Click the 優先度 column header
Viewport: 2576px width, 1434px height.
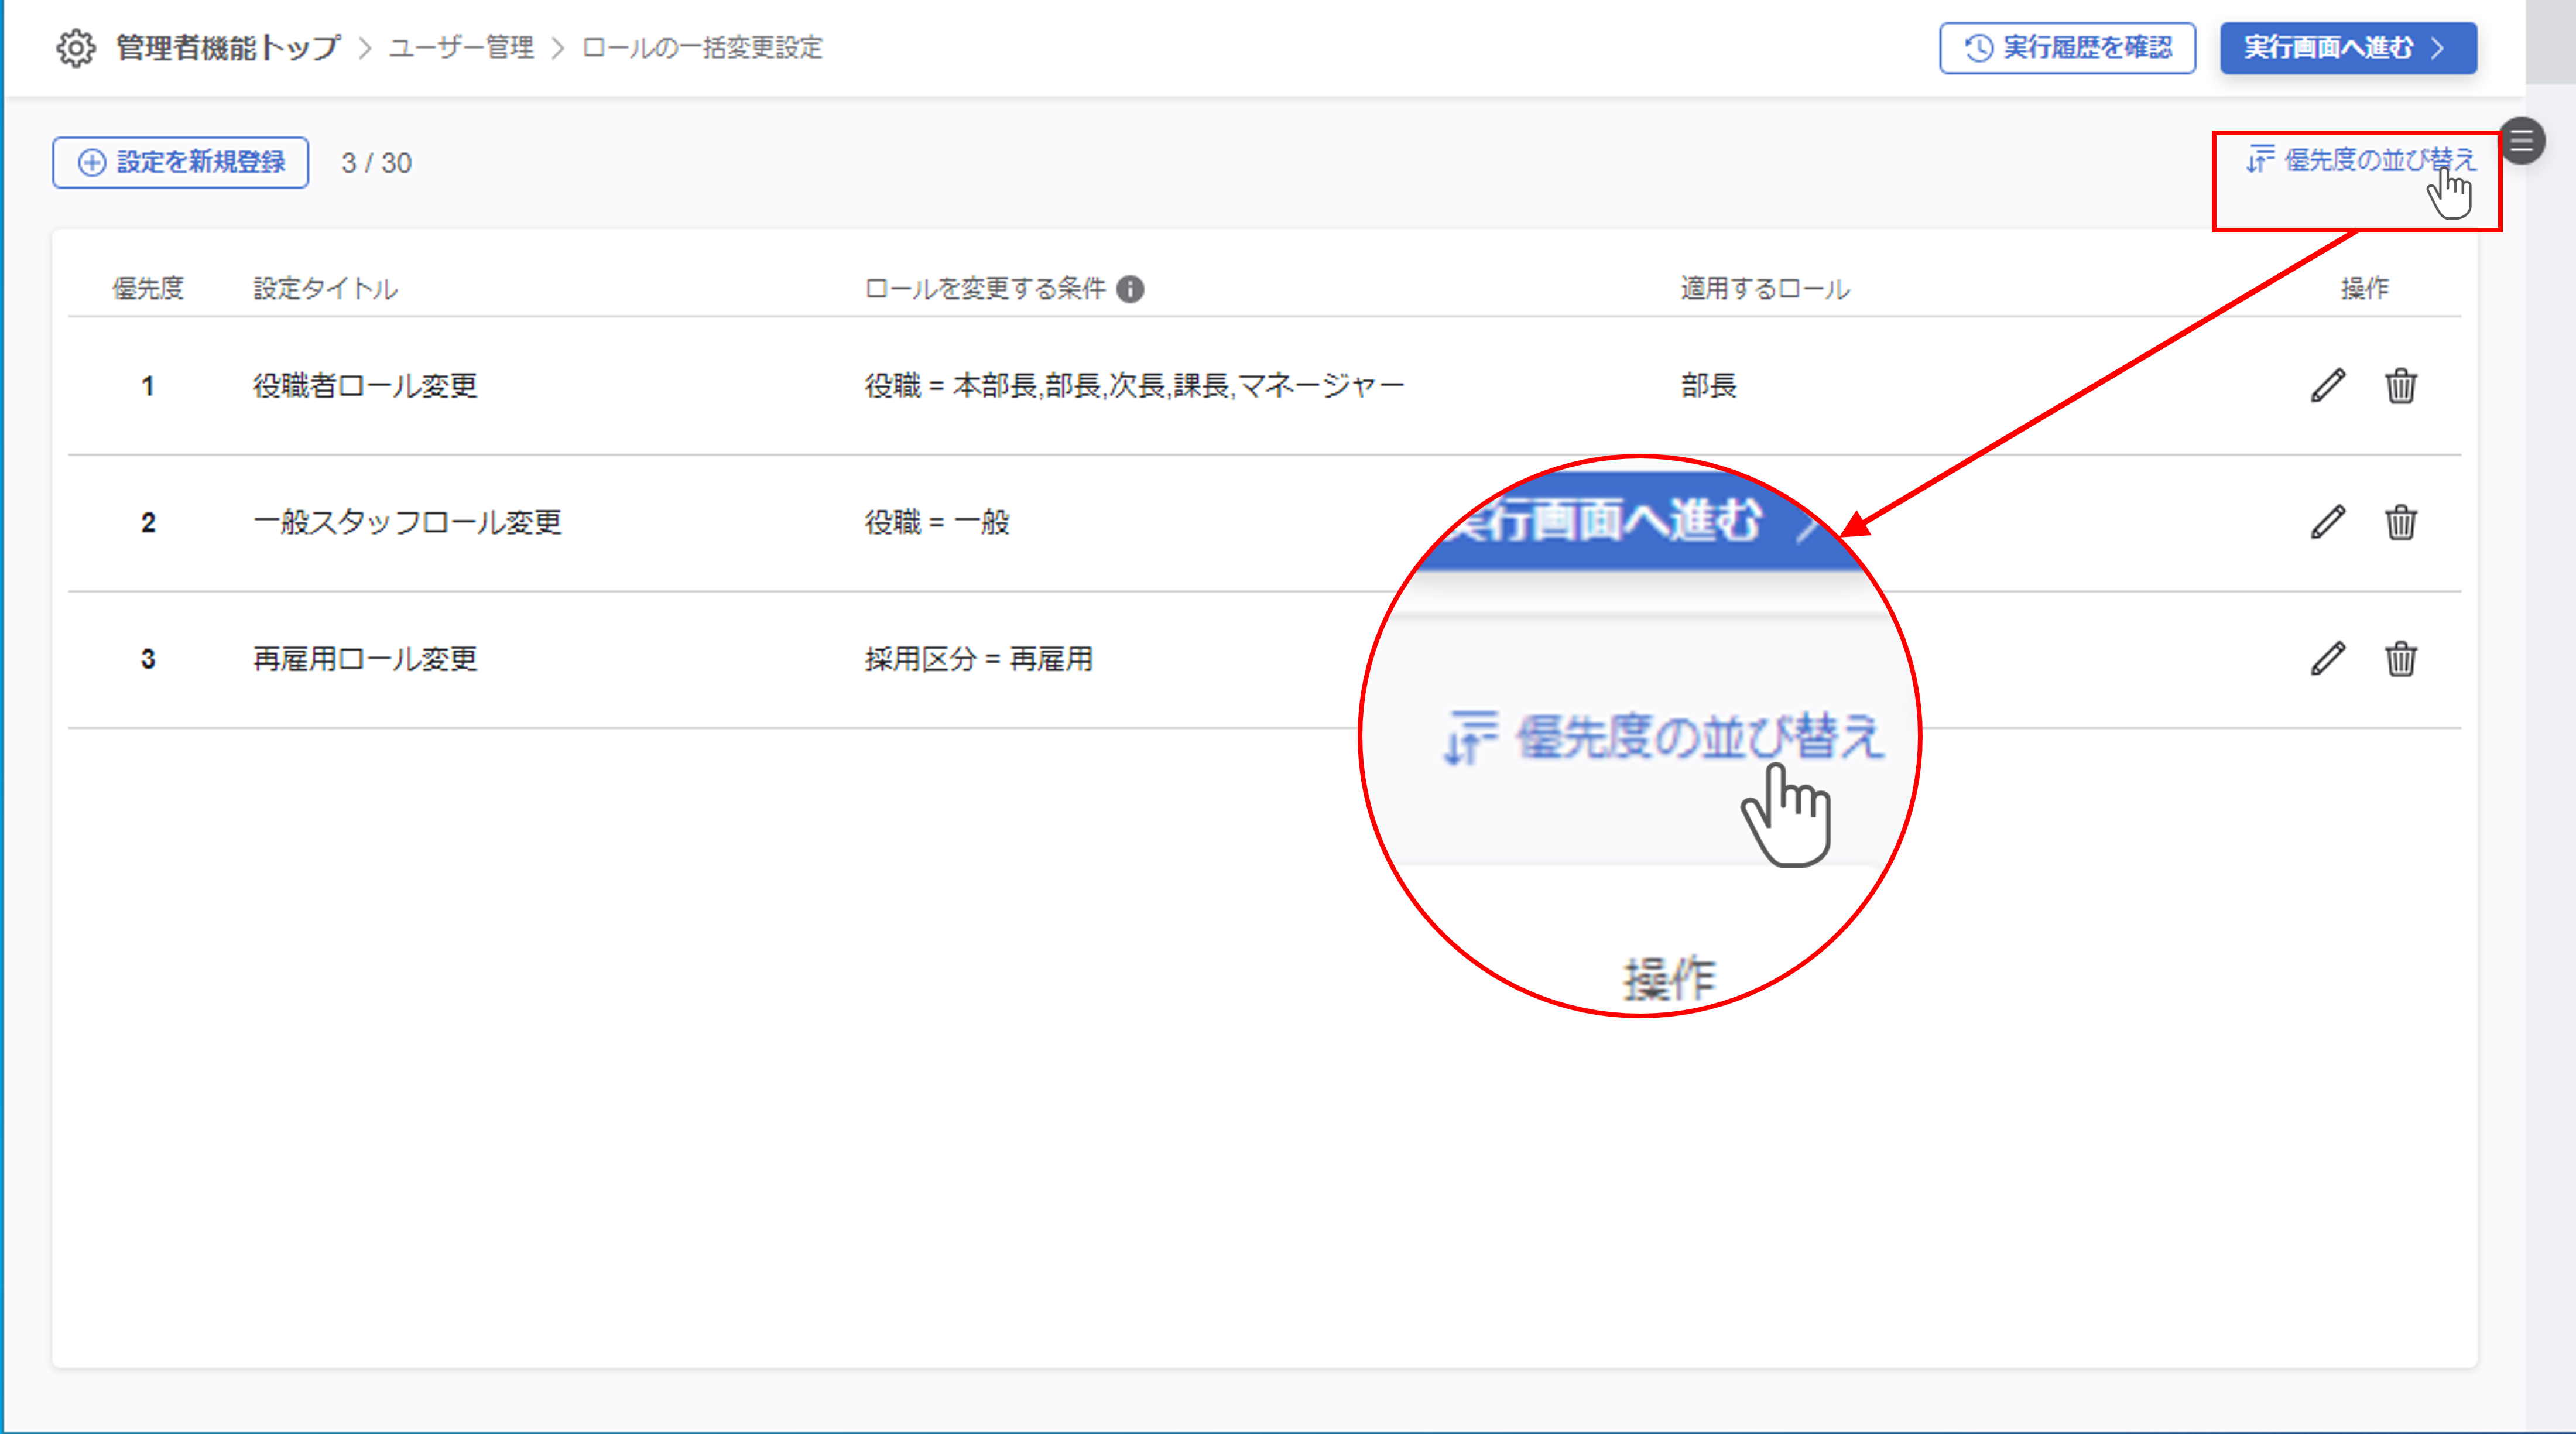click(x=148, y=289)
